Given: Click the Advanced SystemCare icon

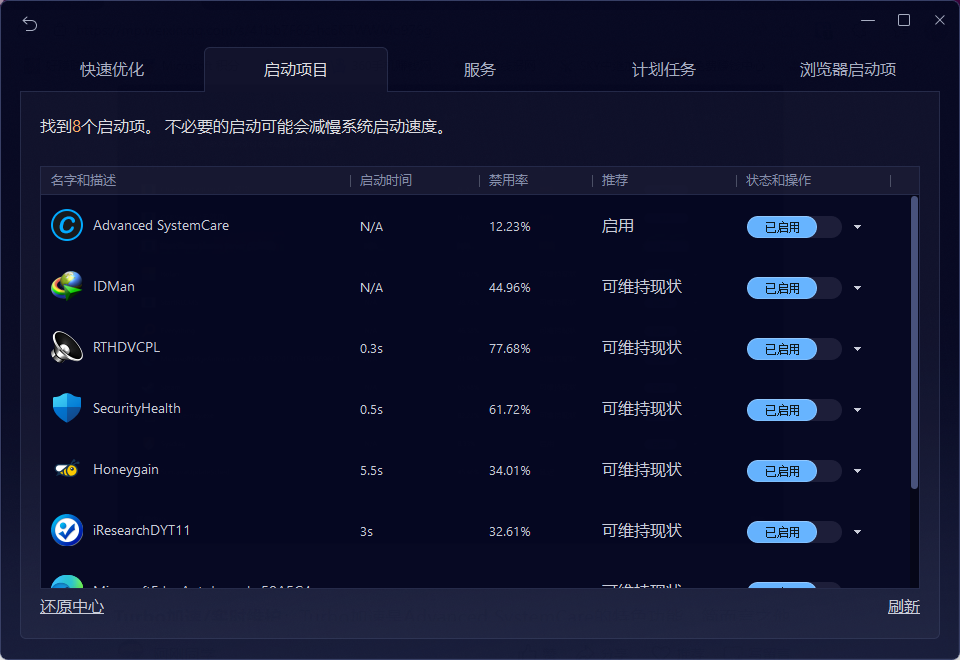Looking at the screenshot, I should coord(67,225).
